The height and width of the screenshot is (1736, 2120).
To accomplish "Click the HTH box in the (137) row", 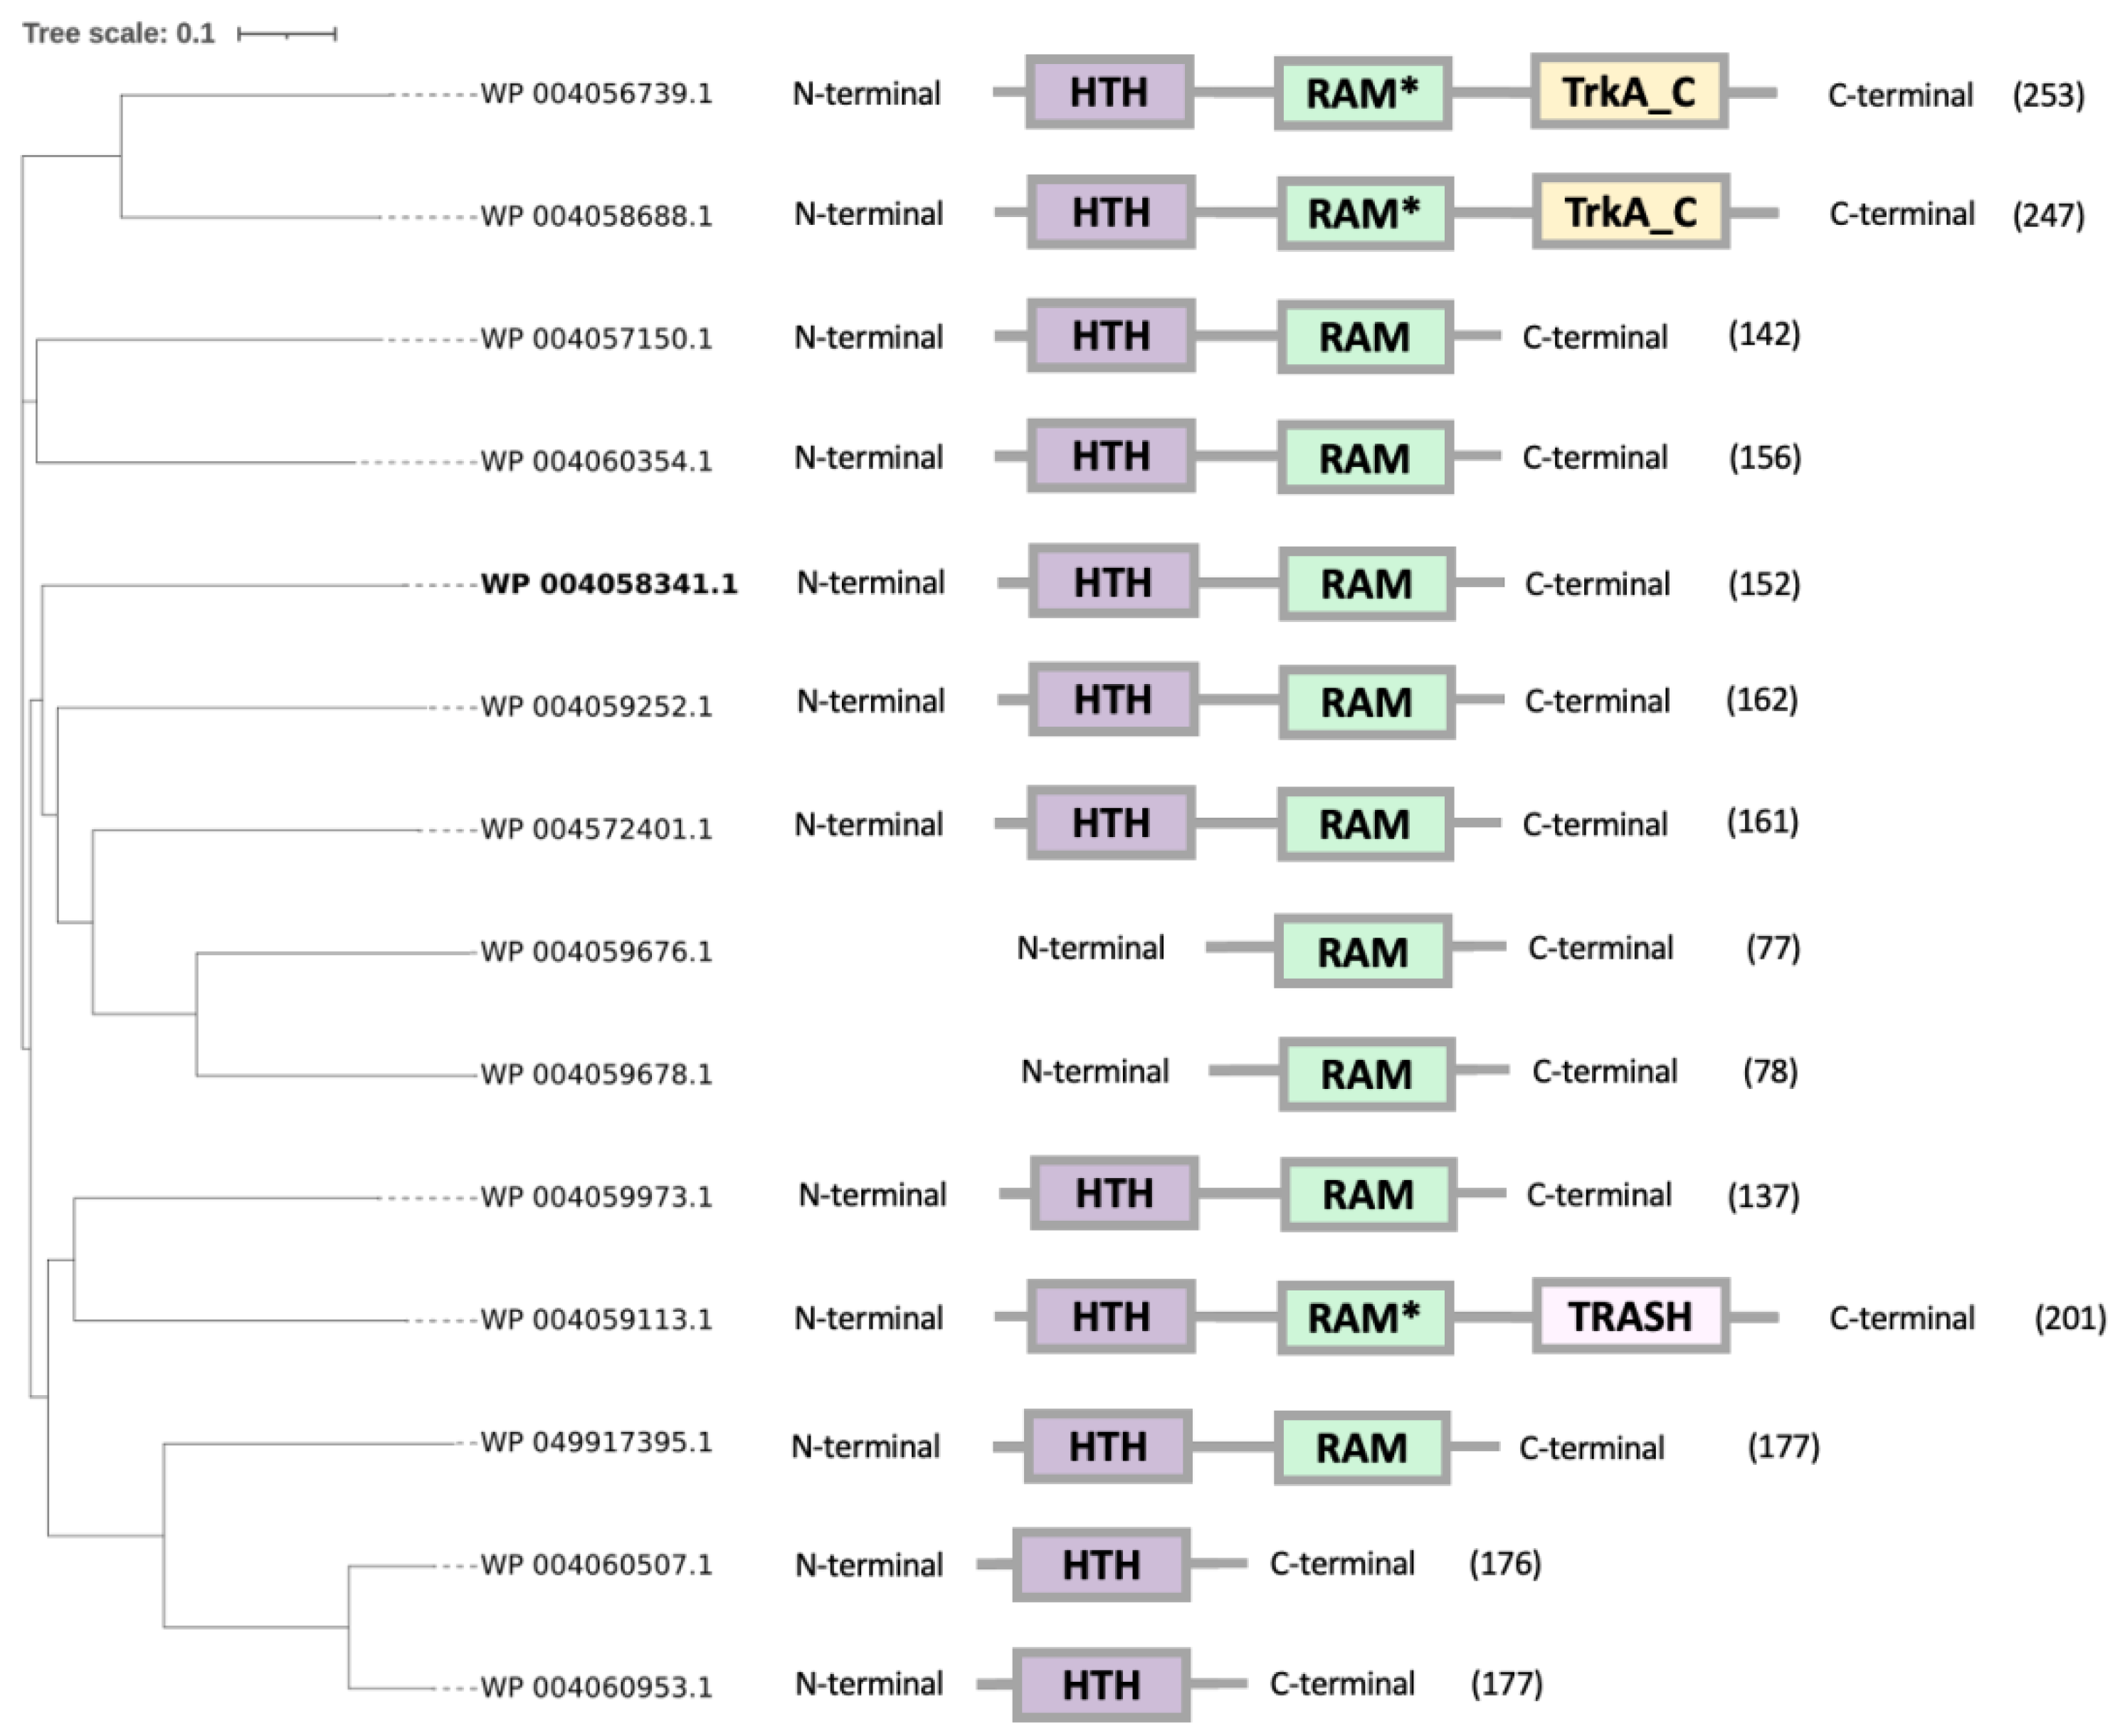I will coord(1114,1193).
